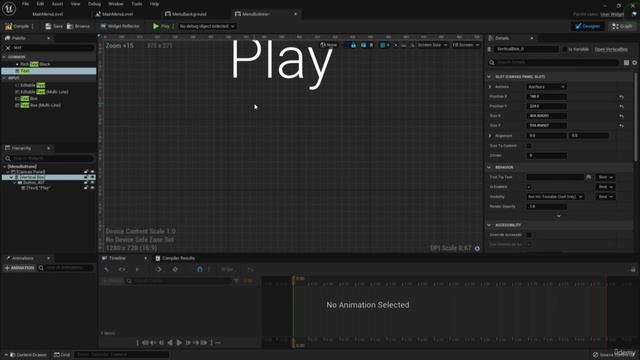
Task: Click the localization None button in viewport
Action: [329, 45]
